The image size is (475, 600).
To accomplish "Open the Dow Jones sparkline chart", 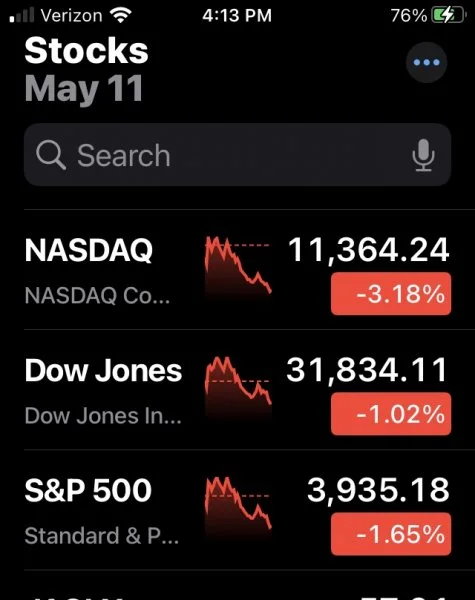I will pyautogui.click(x=238, y=386).
